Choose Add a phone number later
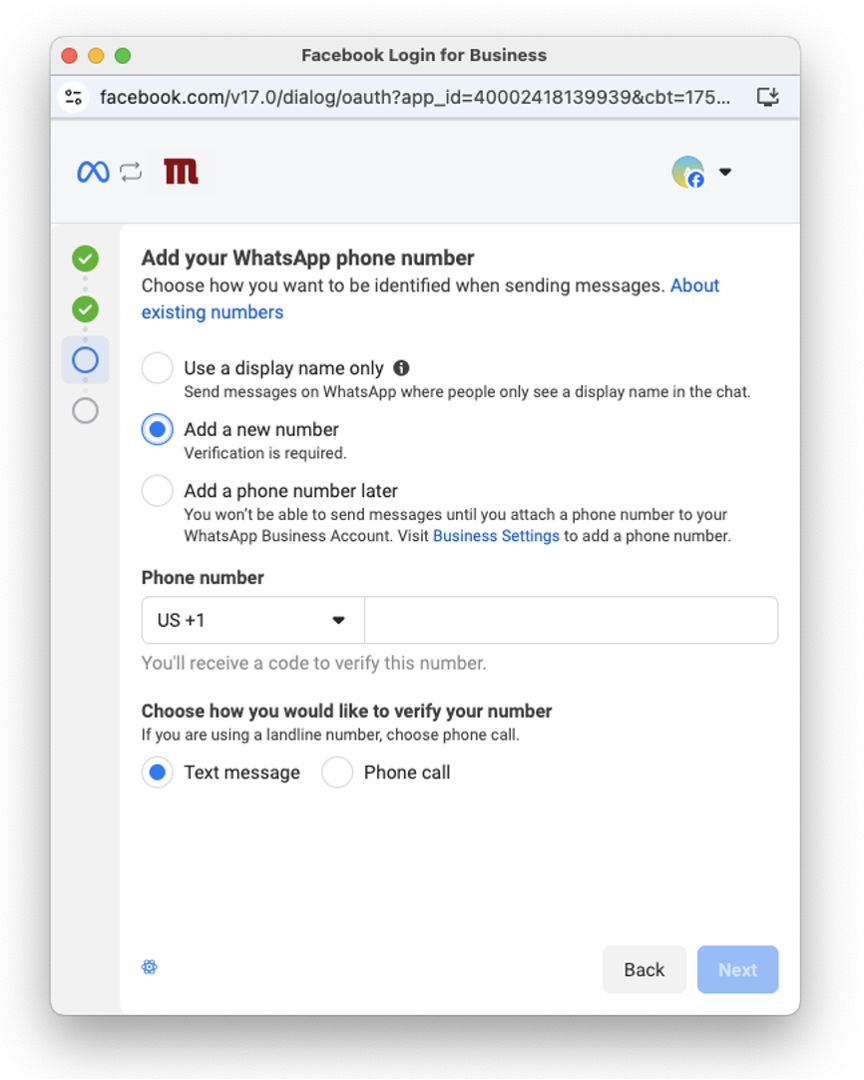 pos(157,490)
